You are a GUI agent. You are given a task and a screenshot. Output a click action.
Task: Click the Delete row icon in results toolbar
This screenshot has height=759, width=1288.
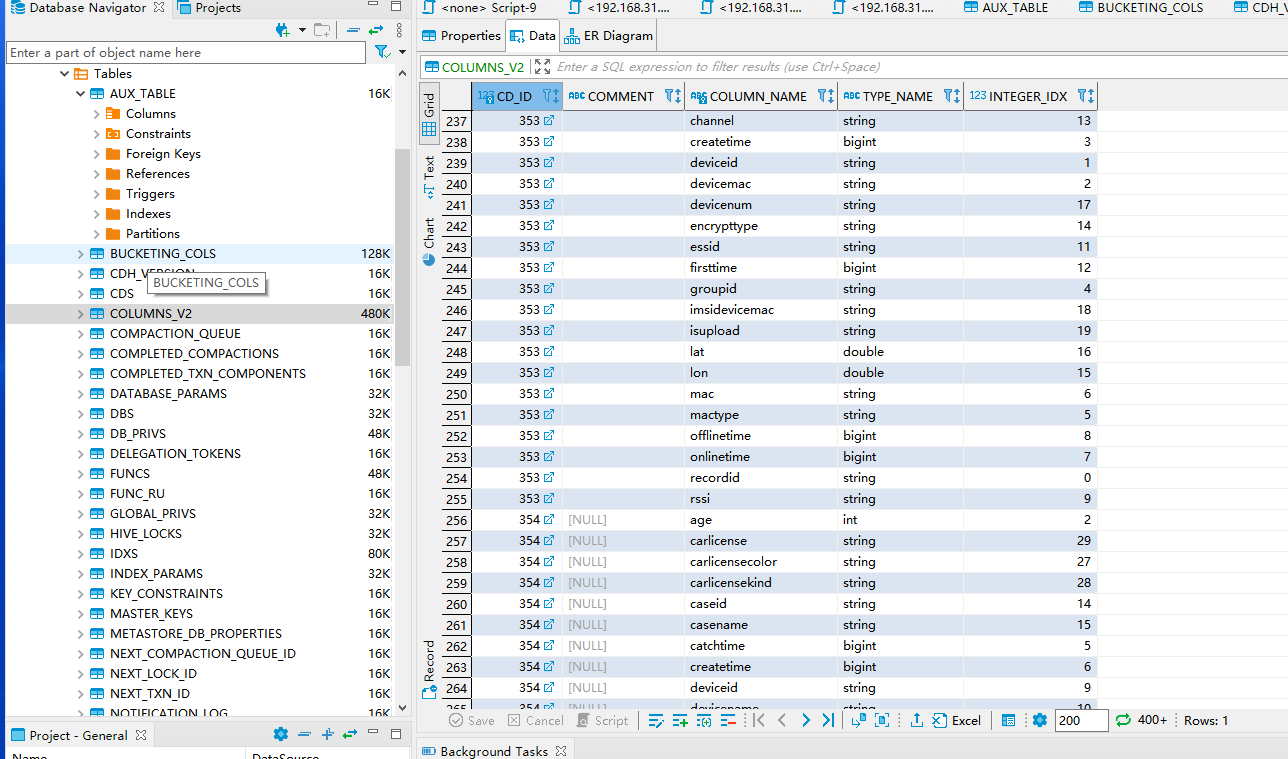[x=728, y=720]
